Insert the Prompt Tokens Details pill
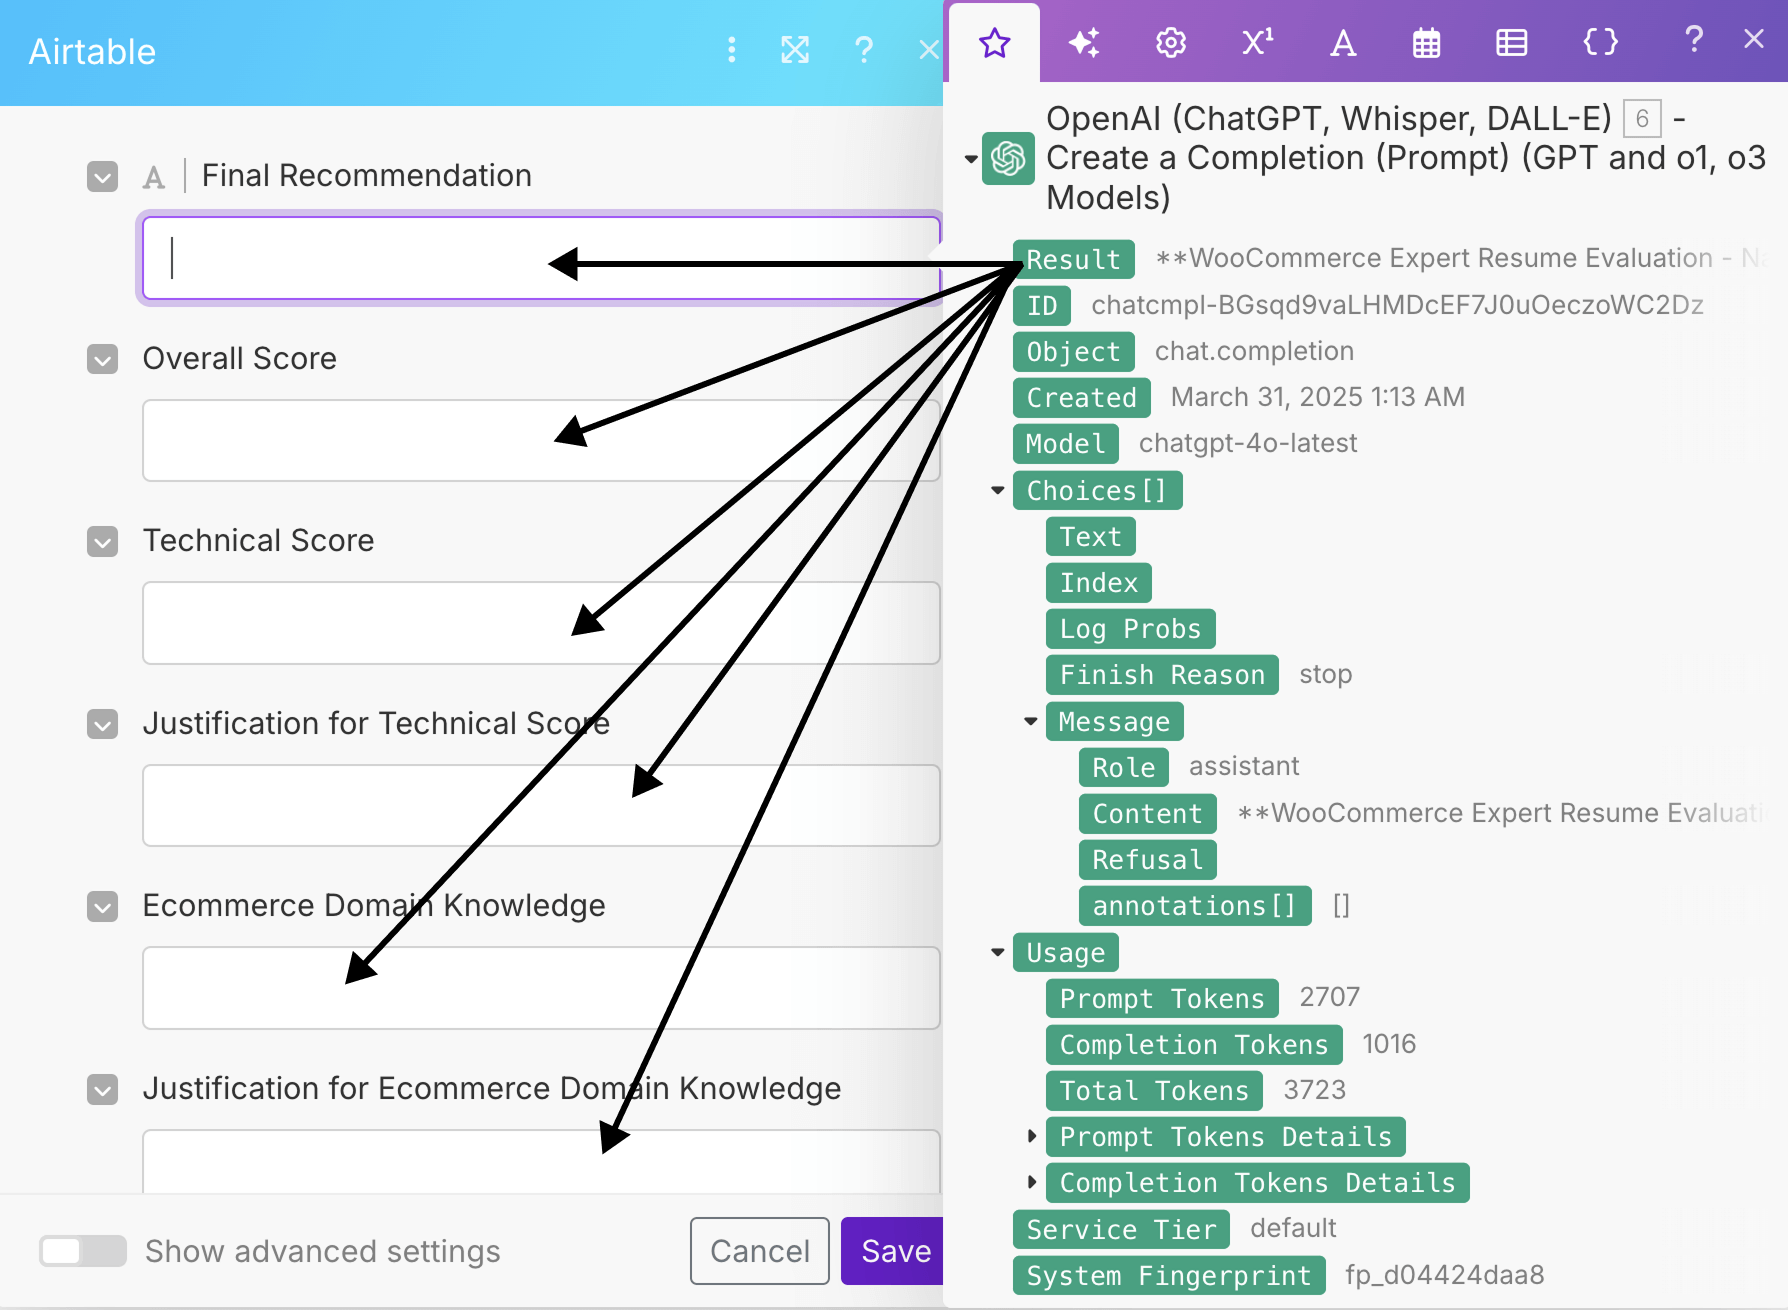 coord(1225,1136)
